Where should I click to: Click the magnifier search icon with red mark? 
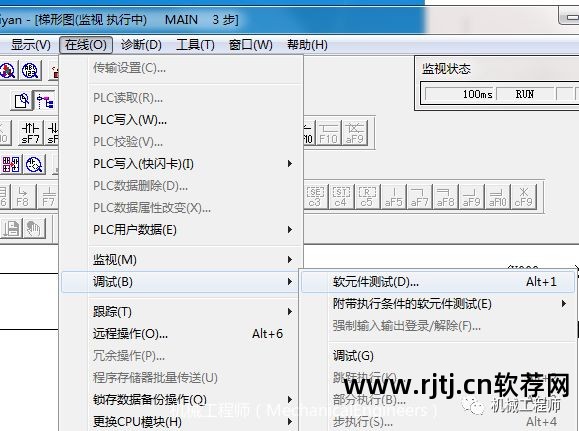tap(8, 70)
